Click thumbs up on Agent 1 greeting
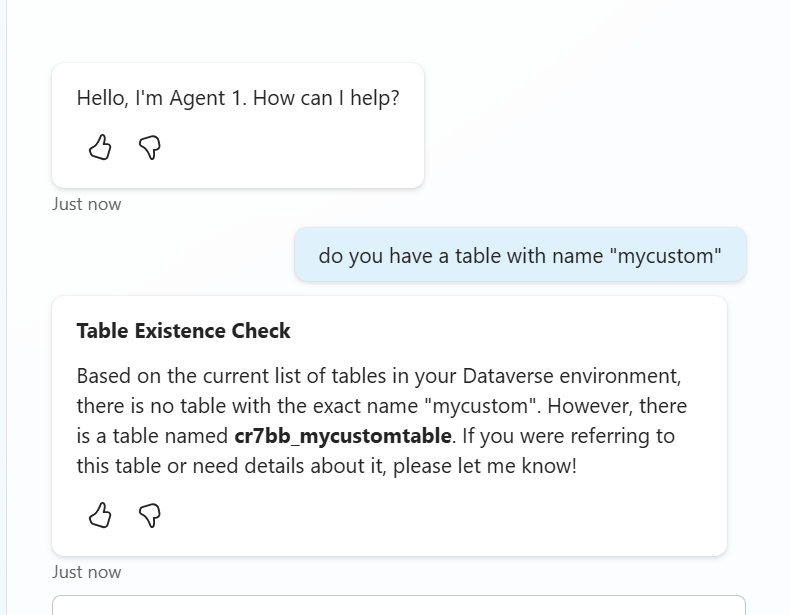The width and height of the screenshot is (790, 615). 100,148
